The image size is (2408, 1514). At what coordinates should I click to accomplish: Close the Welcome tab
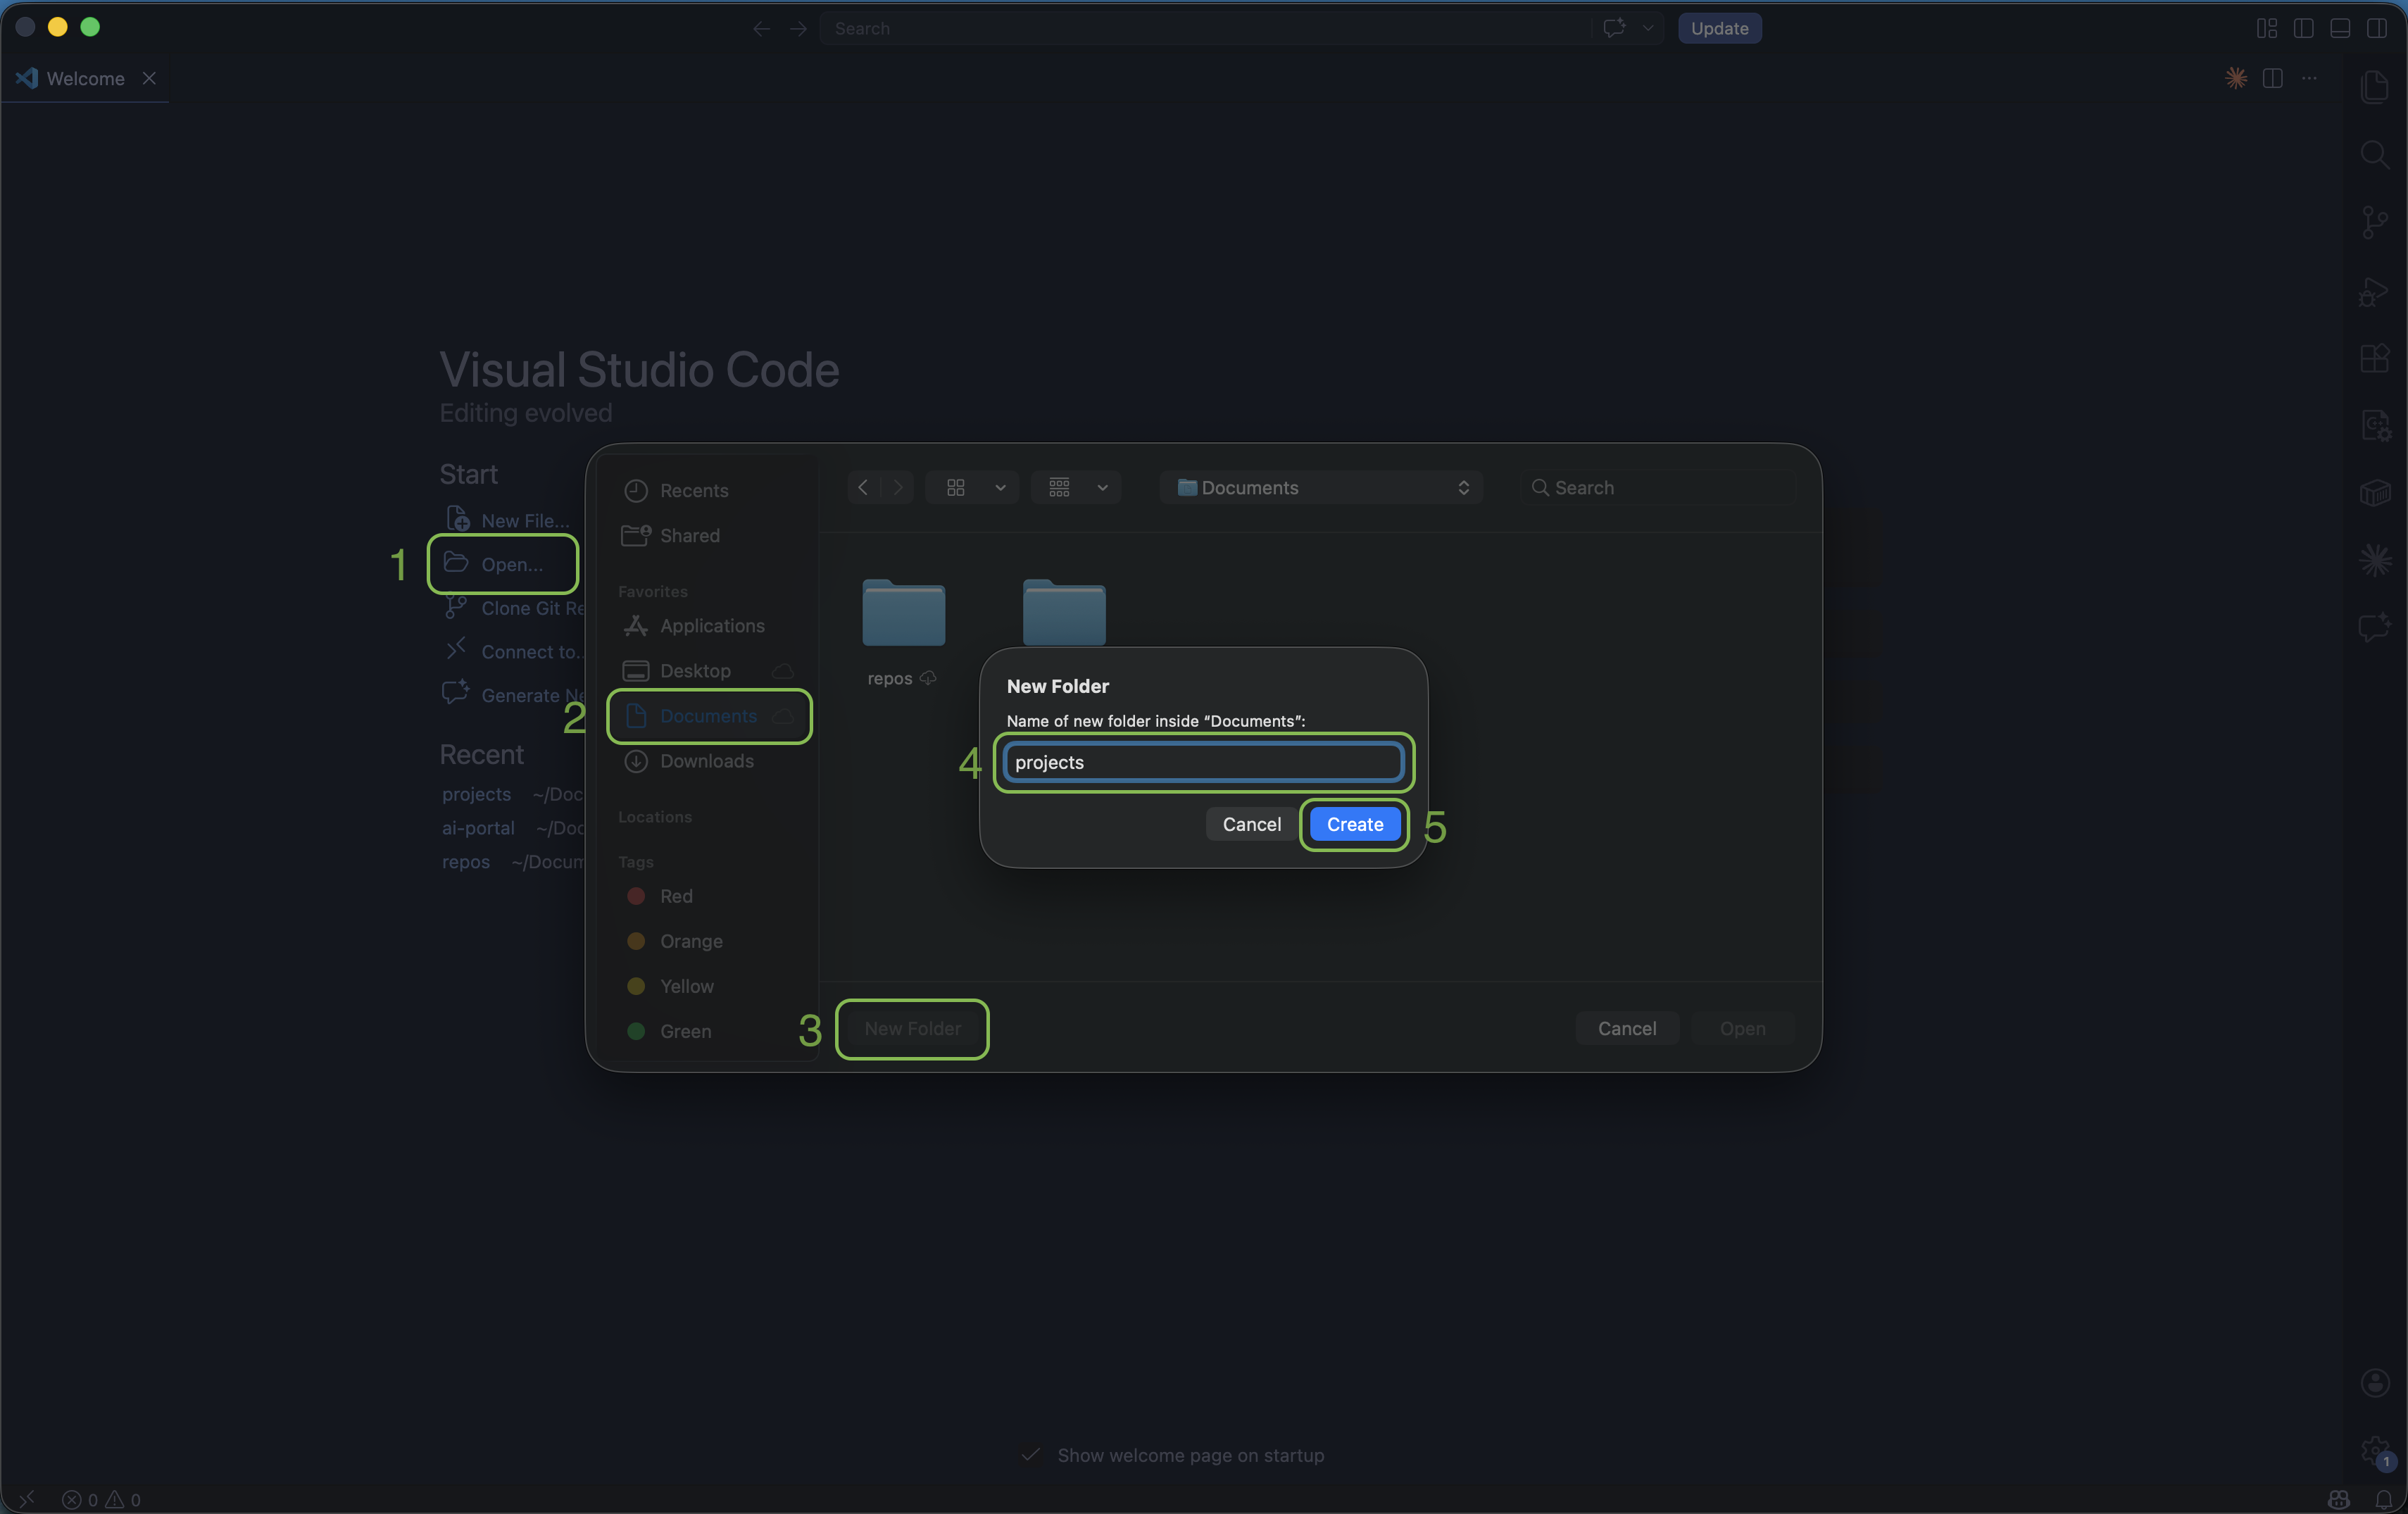[x=149, y=78]
